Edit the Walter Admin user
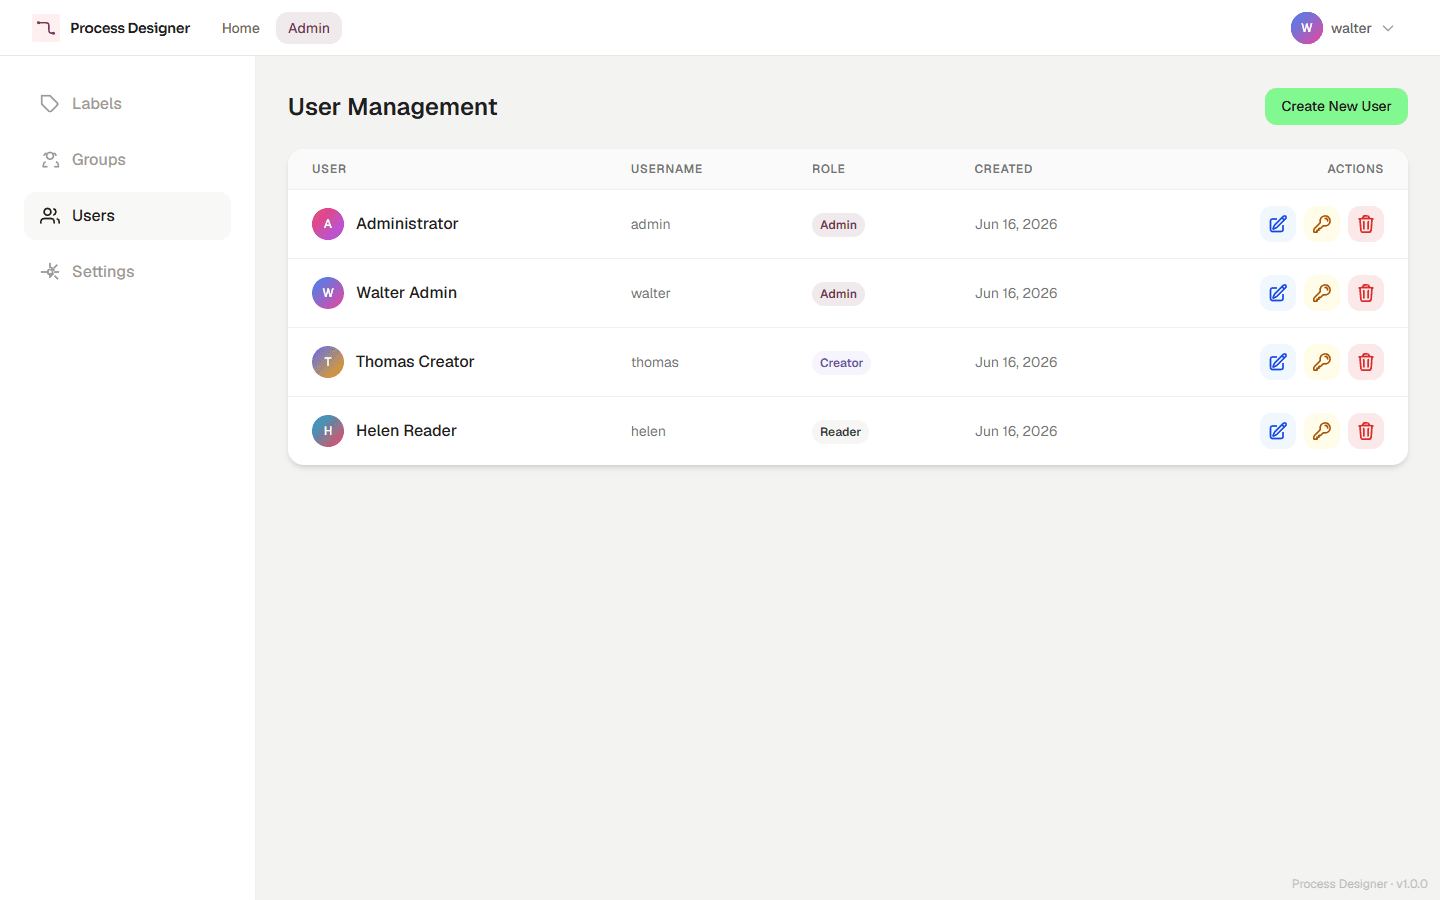Screen dimensions: 1440x900 tap(1278, 293)
